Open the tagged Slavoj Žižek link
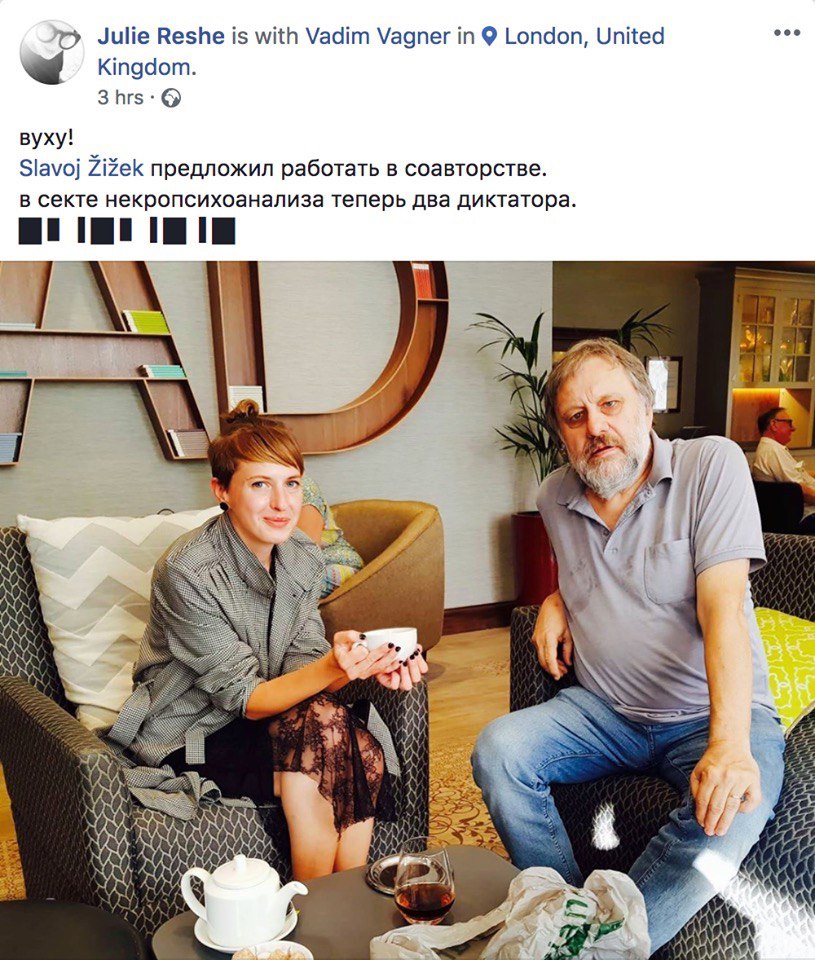This screenshot has height=960, width=815. 81,168
